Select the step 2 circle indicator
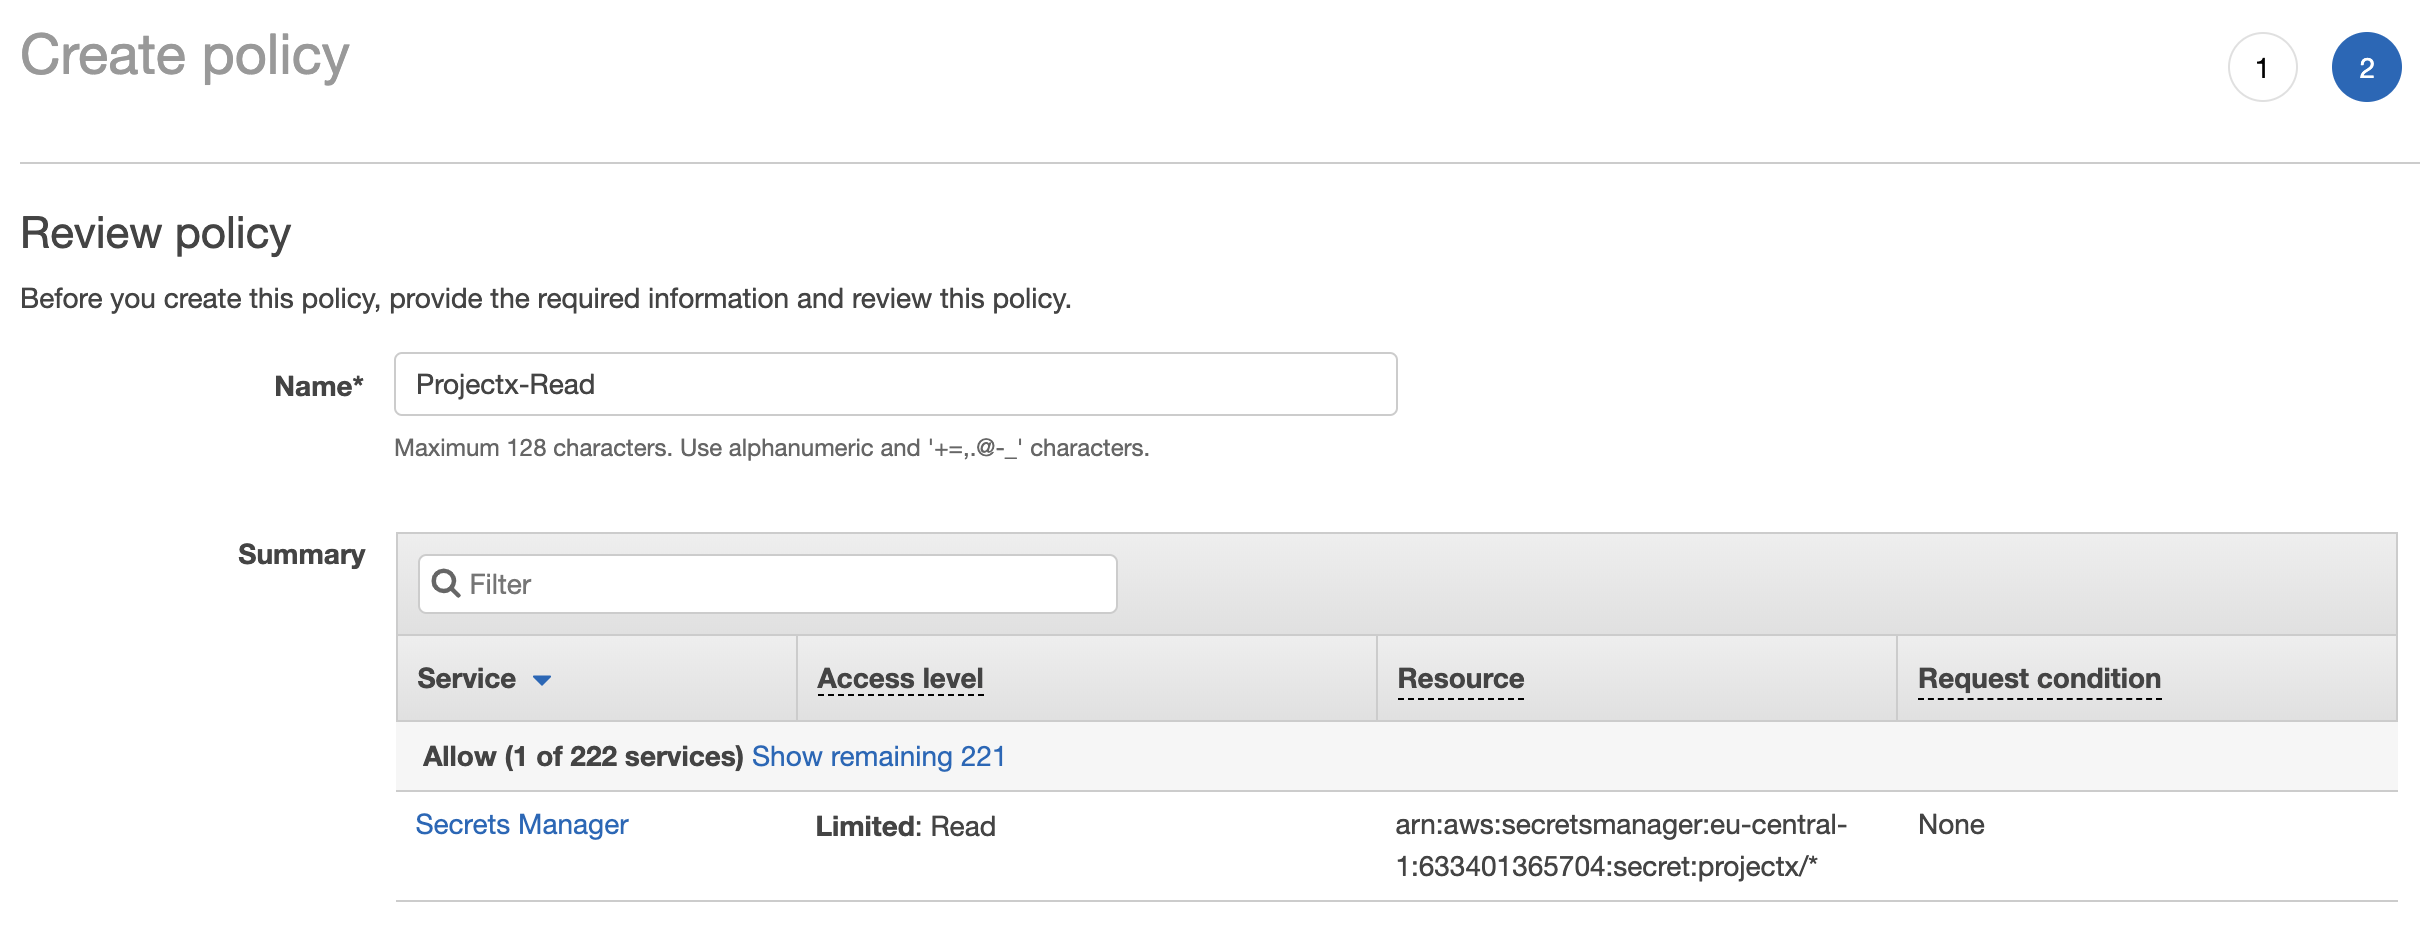Image resolution: width=2428 pixels, height=934 pixels. tap(2366, 67)
